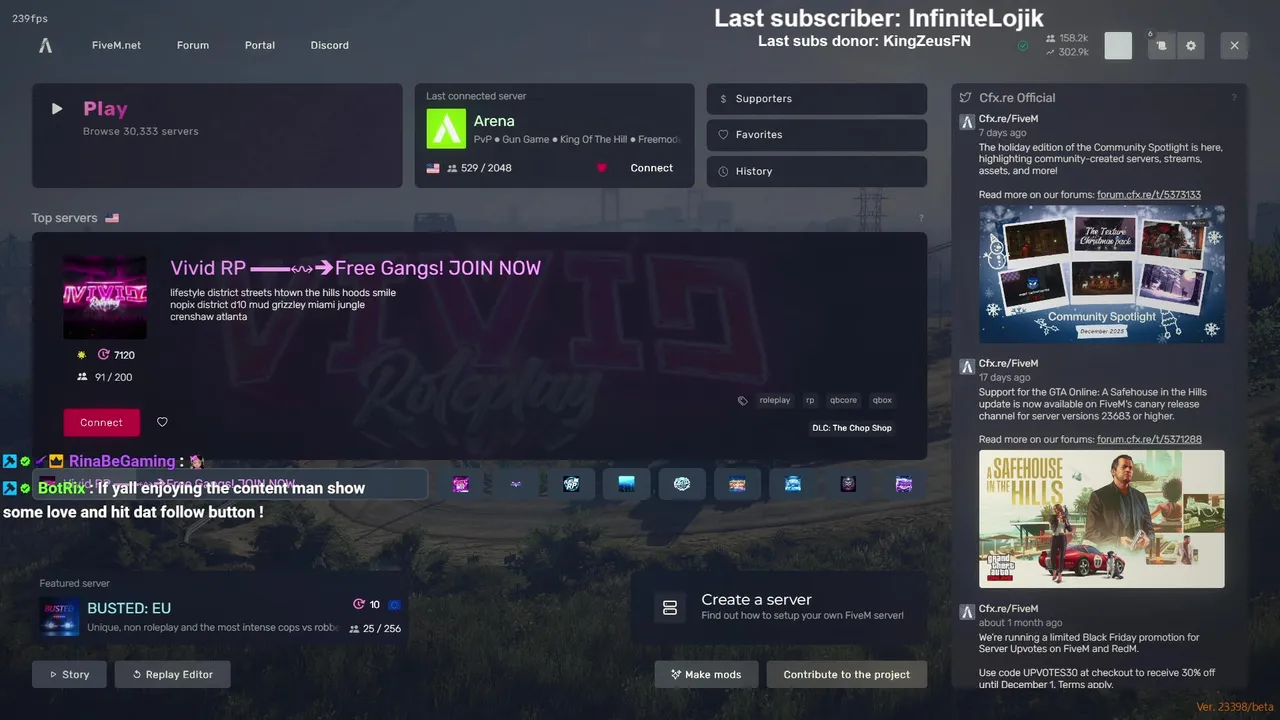Select the roleplay tag
The width and height of the screenshot is (1280, 720).
(775, 400)
